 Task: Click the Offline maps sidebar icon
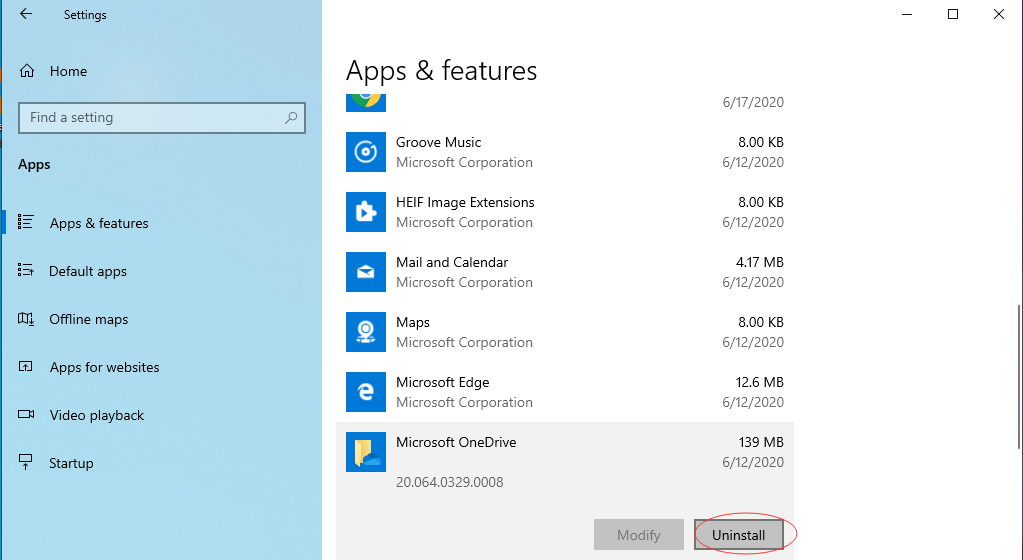[25, 319]
